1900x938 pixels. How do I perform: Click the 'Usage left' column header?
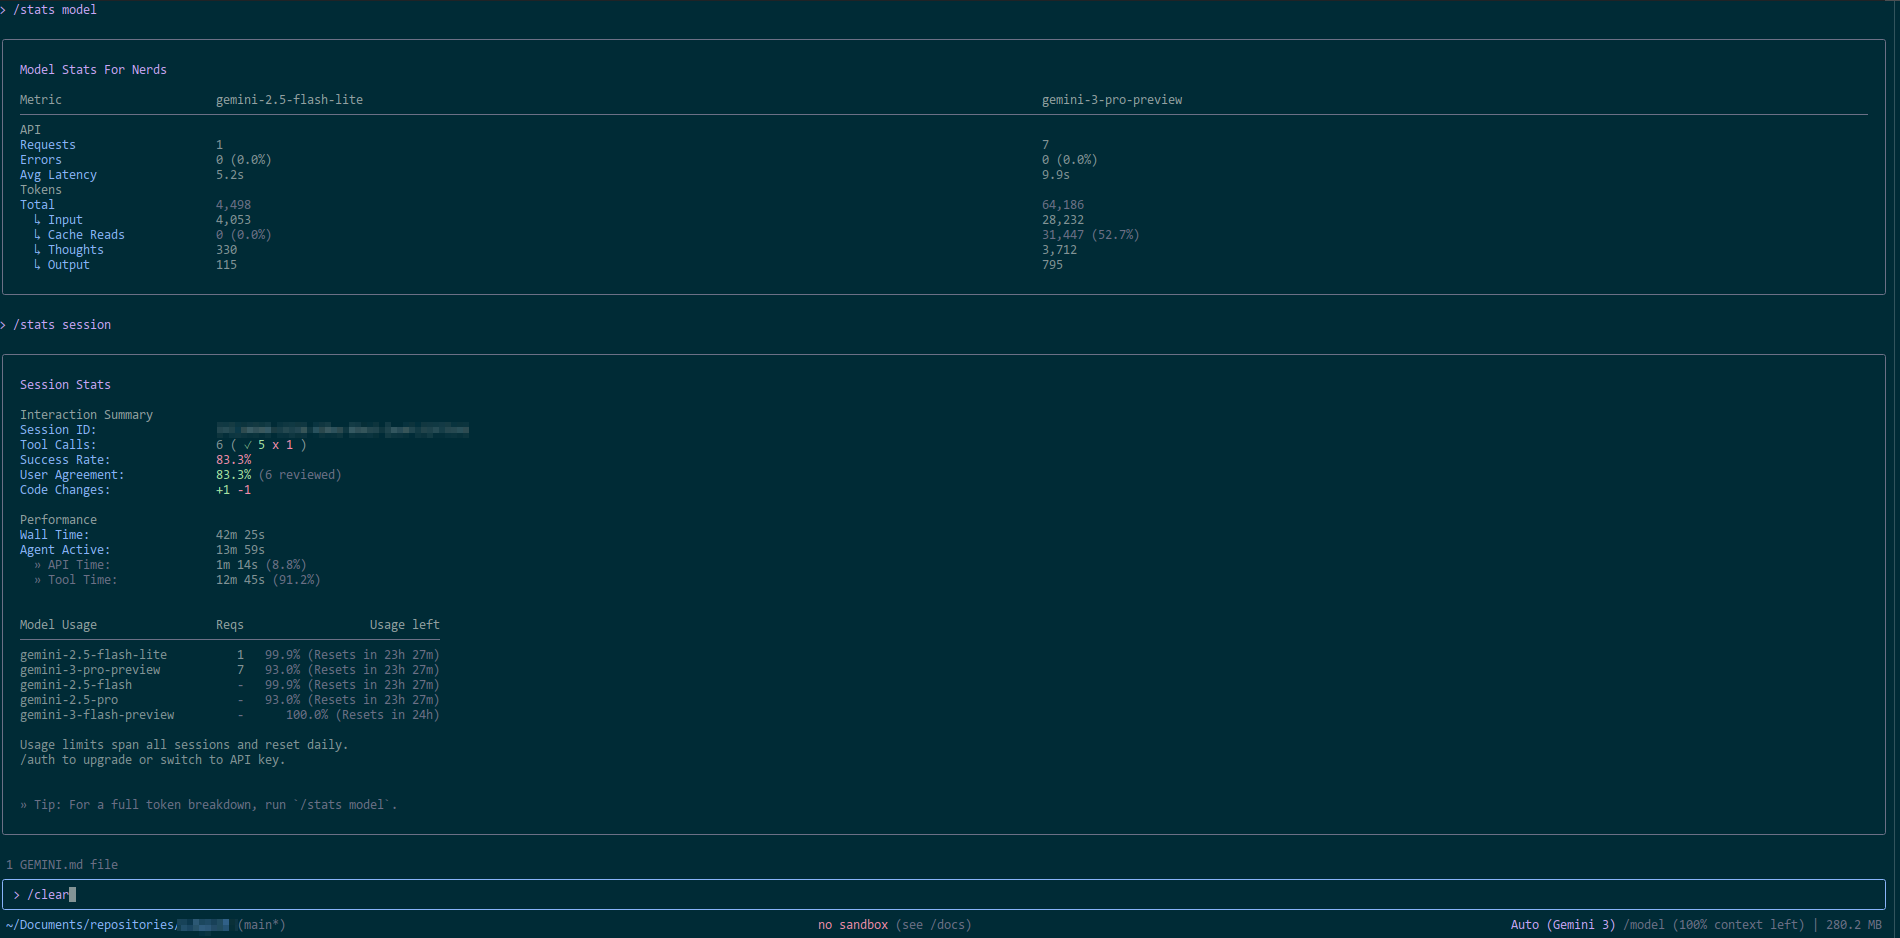coord(405,625)
